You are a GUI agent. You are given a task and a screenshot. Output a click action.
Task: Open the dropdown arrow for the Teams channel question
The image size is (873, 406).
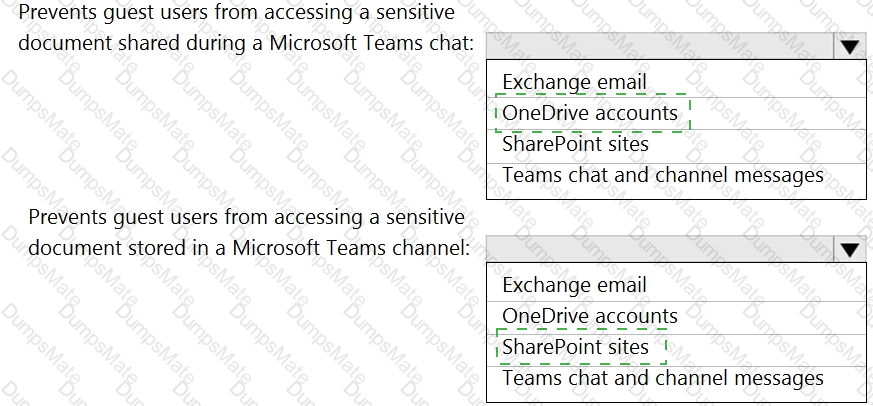point(850,250)
